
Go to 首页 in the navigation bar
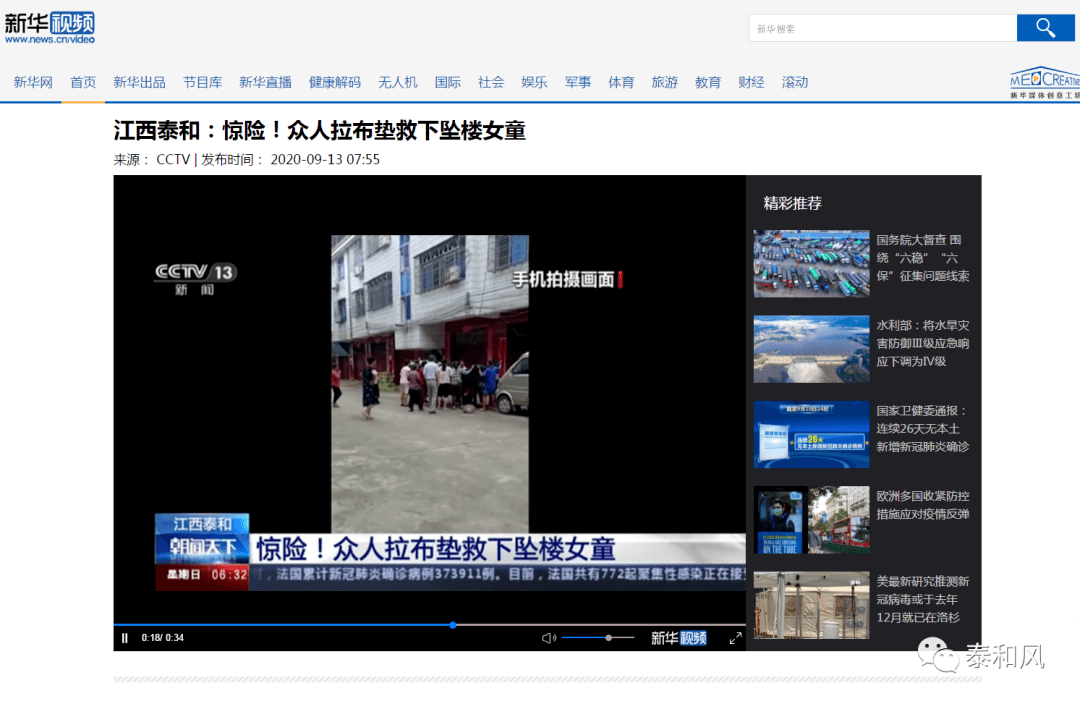click(x=83, y=83)
